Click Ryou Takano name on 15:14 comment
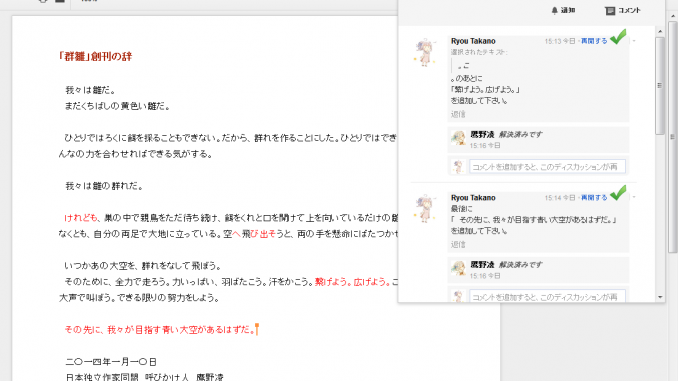678x381 pixels. [473, 198]
